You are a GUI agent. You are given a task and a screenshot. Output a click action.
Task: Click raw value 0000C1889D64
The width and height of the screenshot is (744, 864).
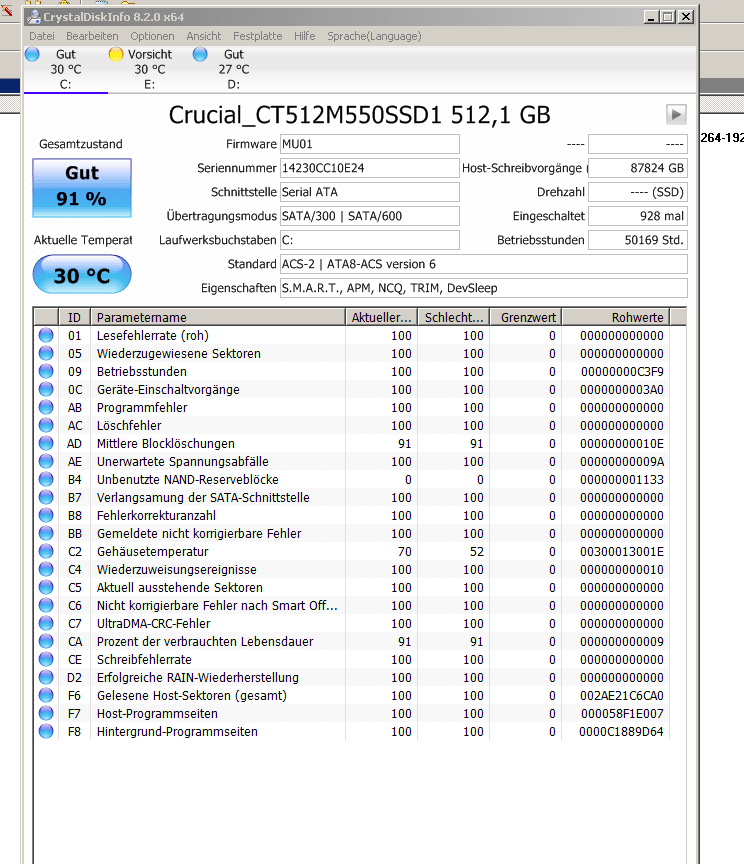pyautogui.click(x=621, y=732)
